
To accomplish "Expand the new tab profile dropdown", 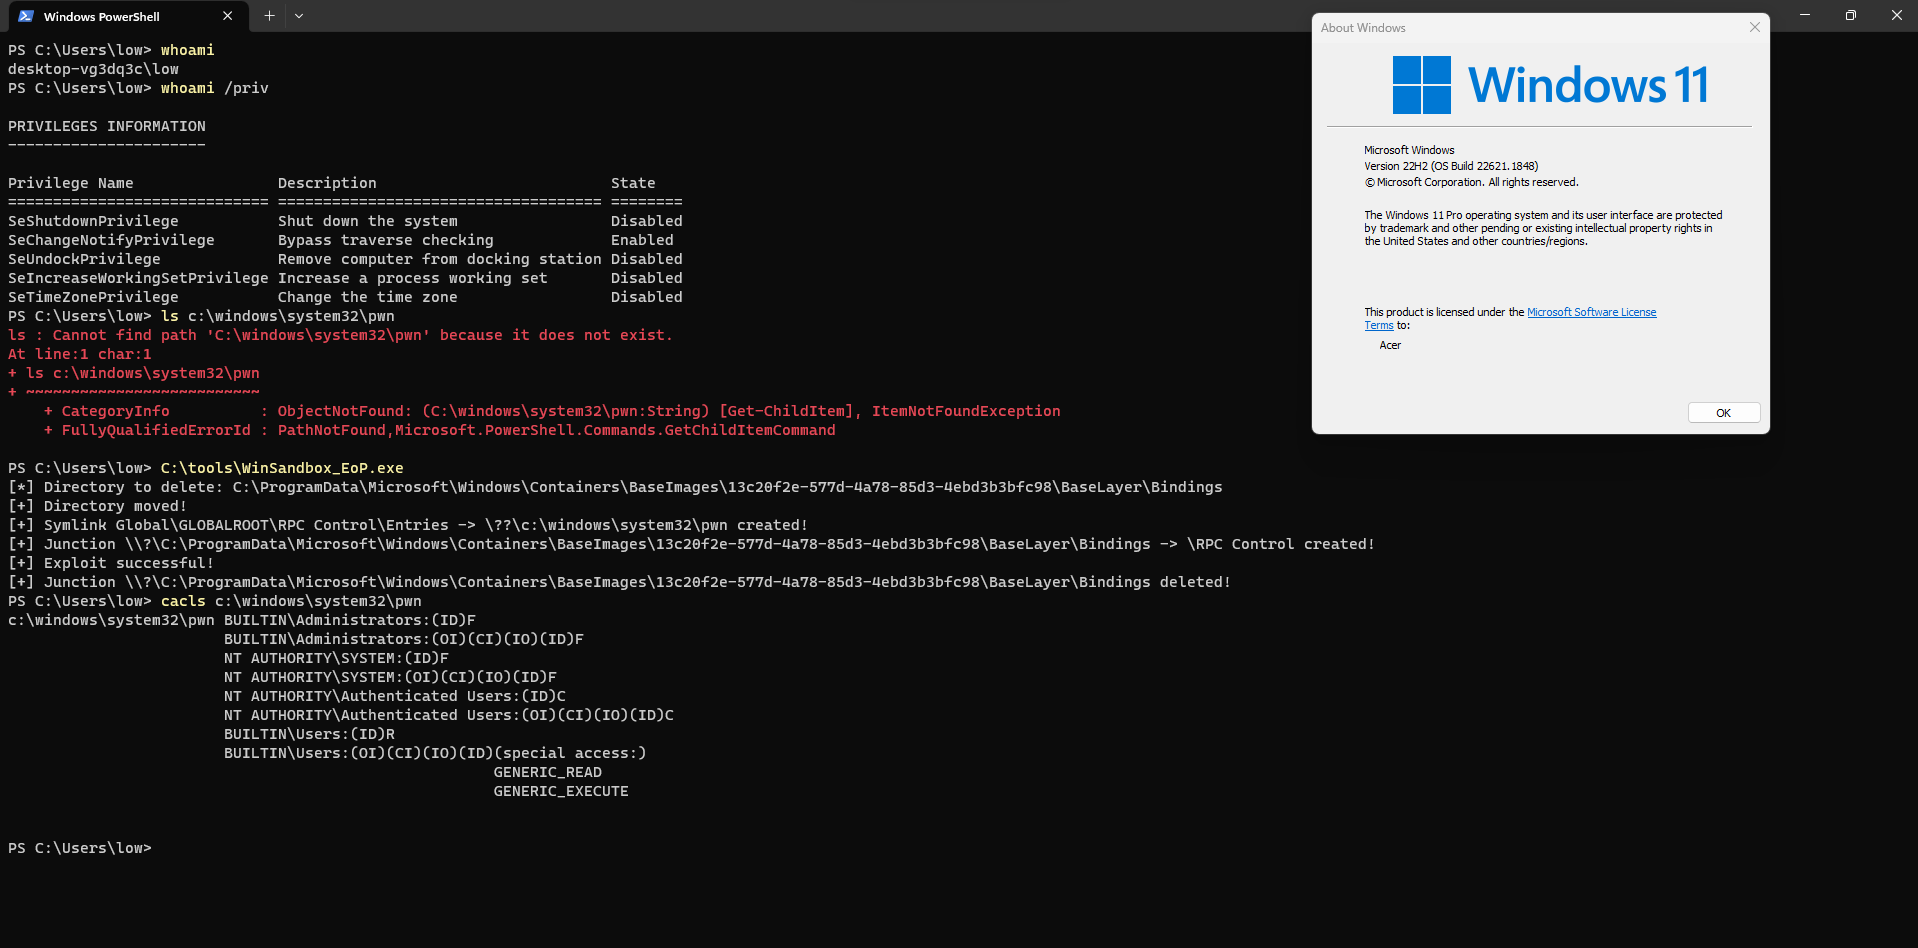I will (299, 16).
